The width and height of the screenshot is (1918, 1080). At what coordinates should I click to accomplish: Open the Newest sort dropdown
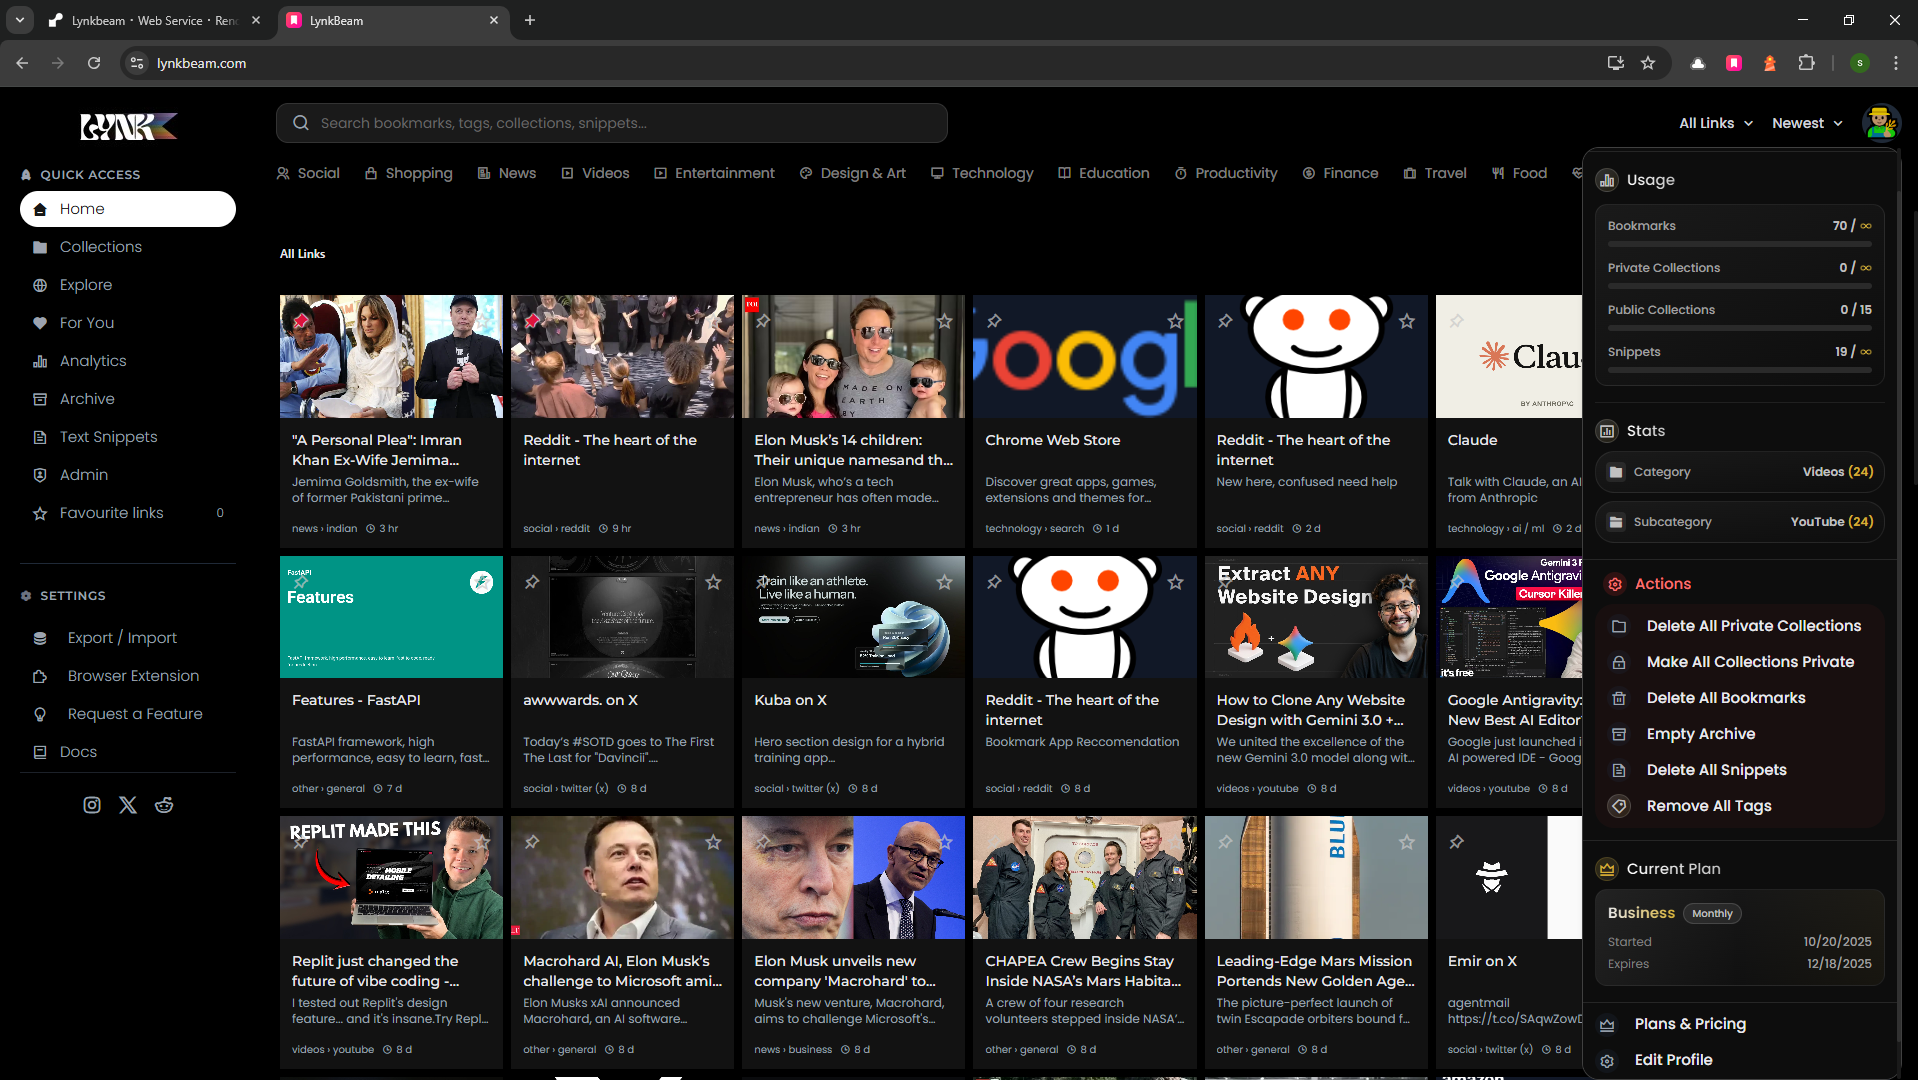1807,123
